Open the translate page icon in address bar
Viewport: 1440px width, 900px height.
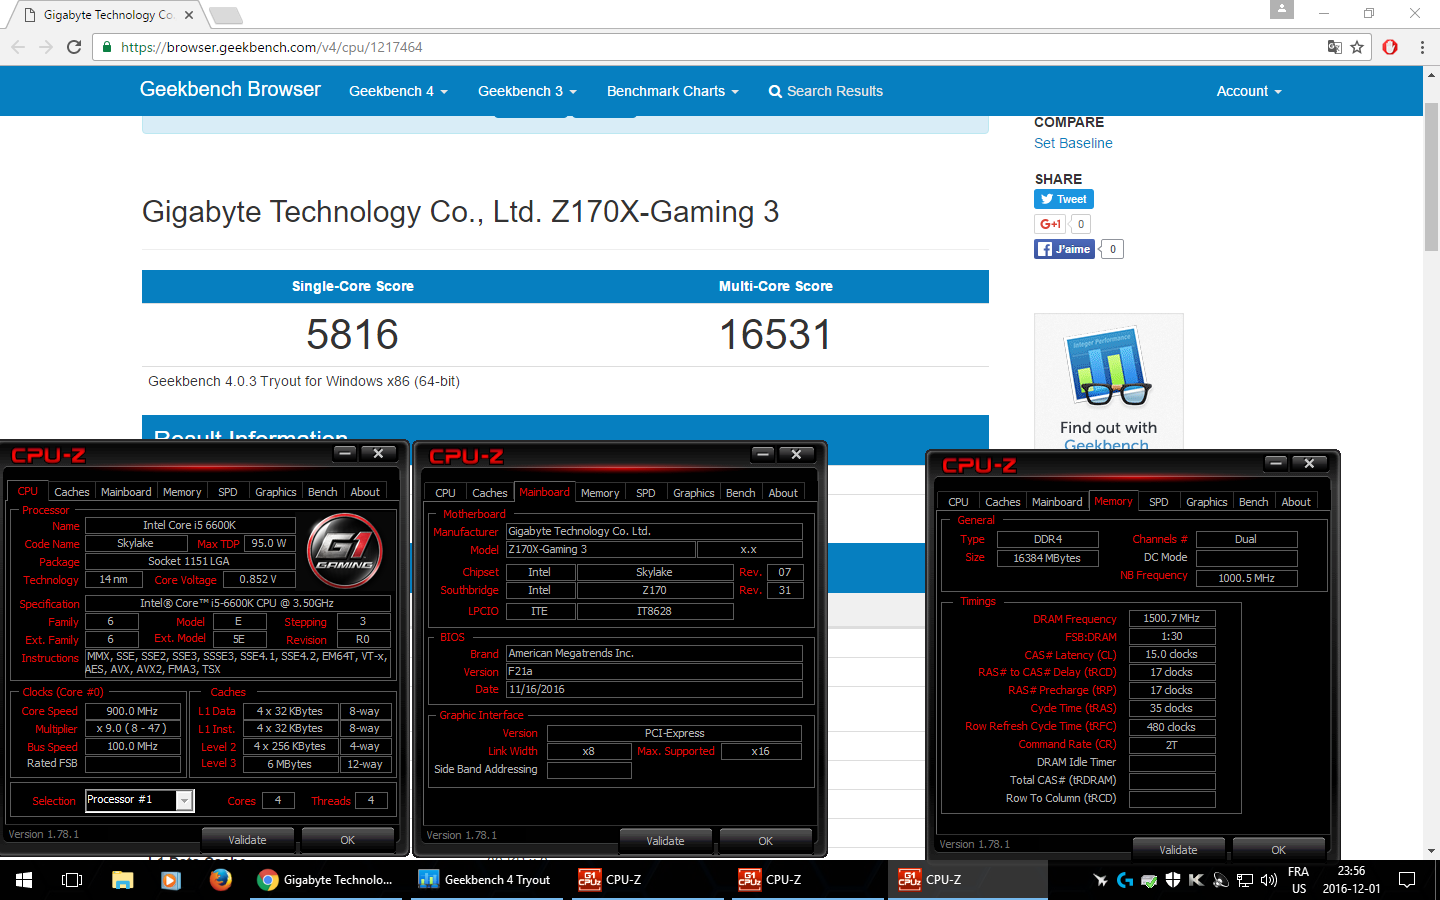[x=1334, y=47]
